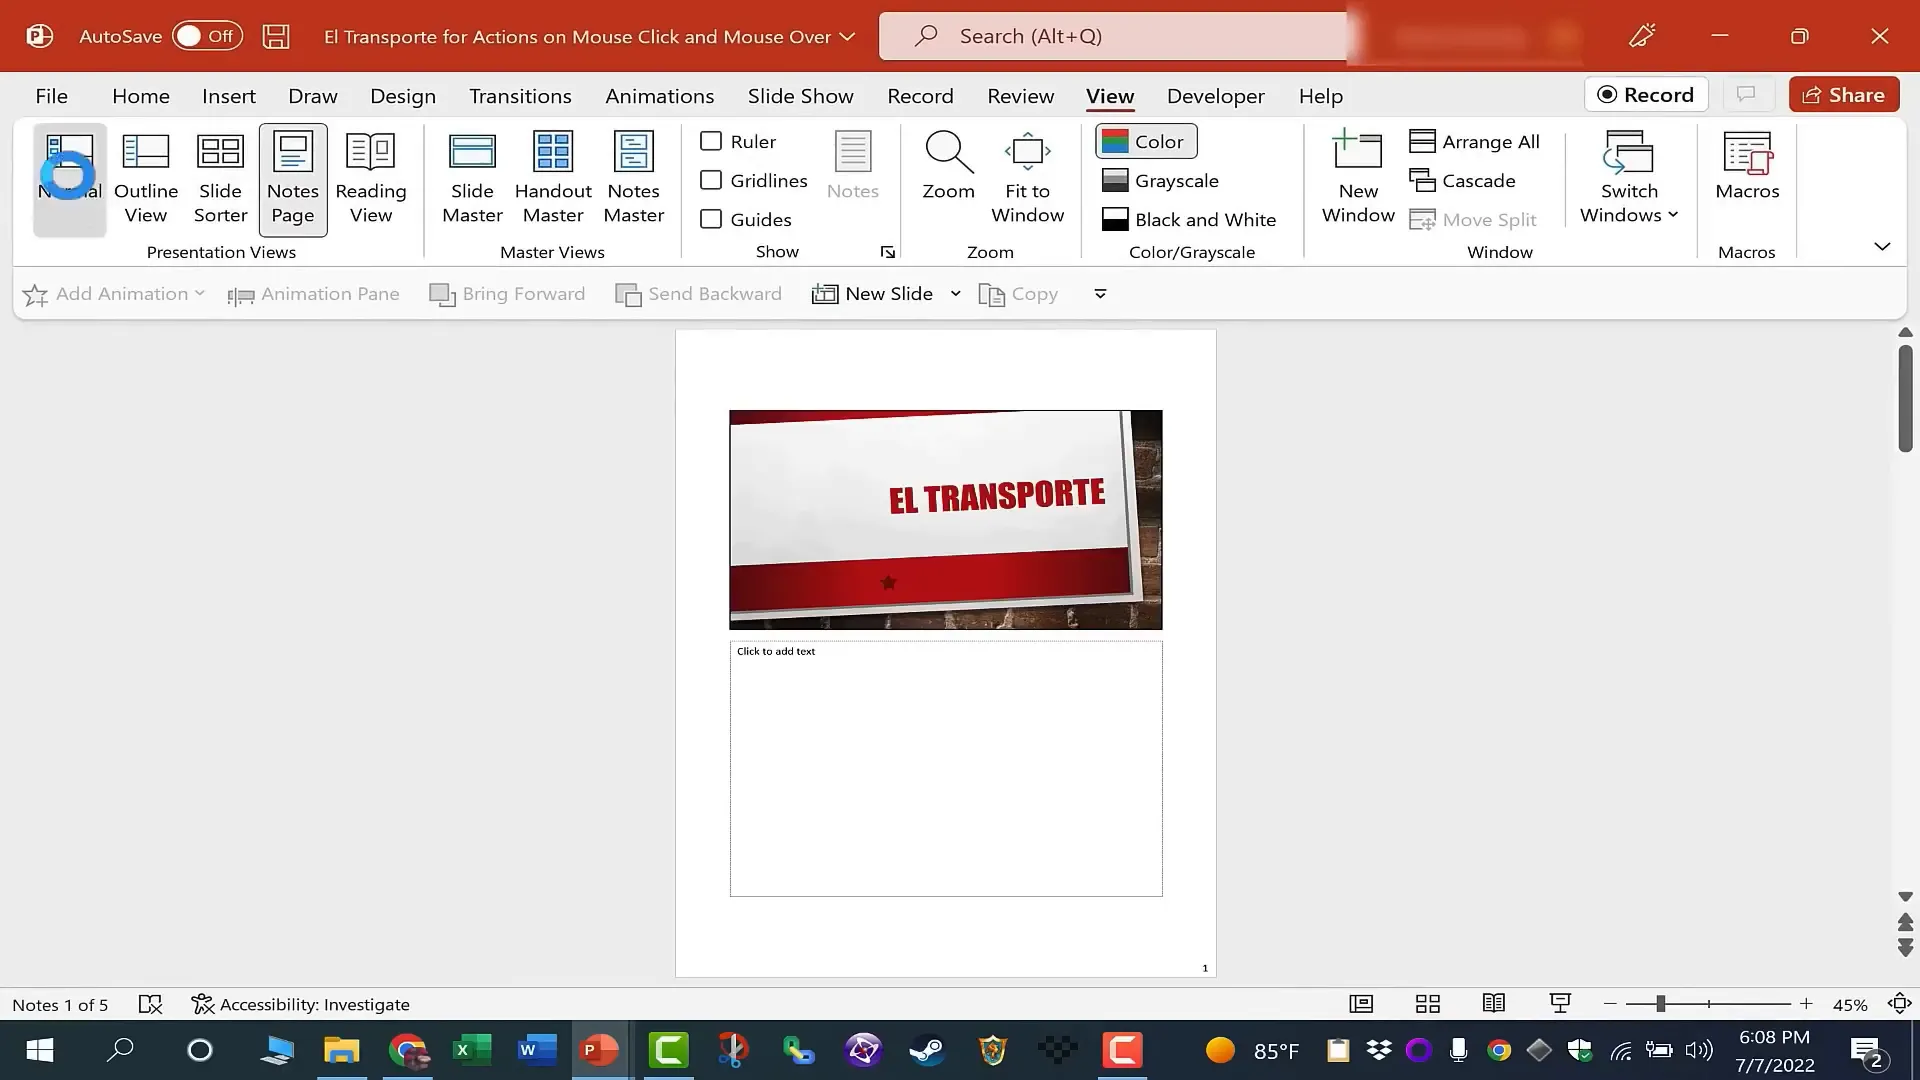Open Slide Master view

click(472, 180)
